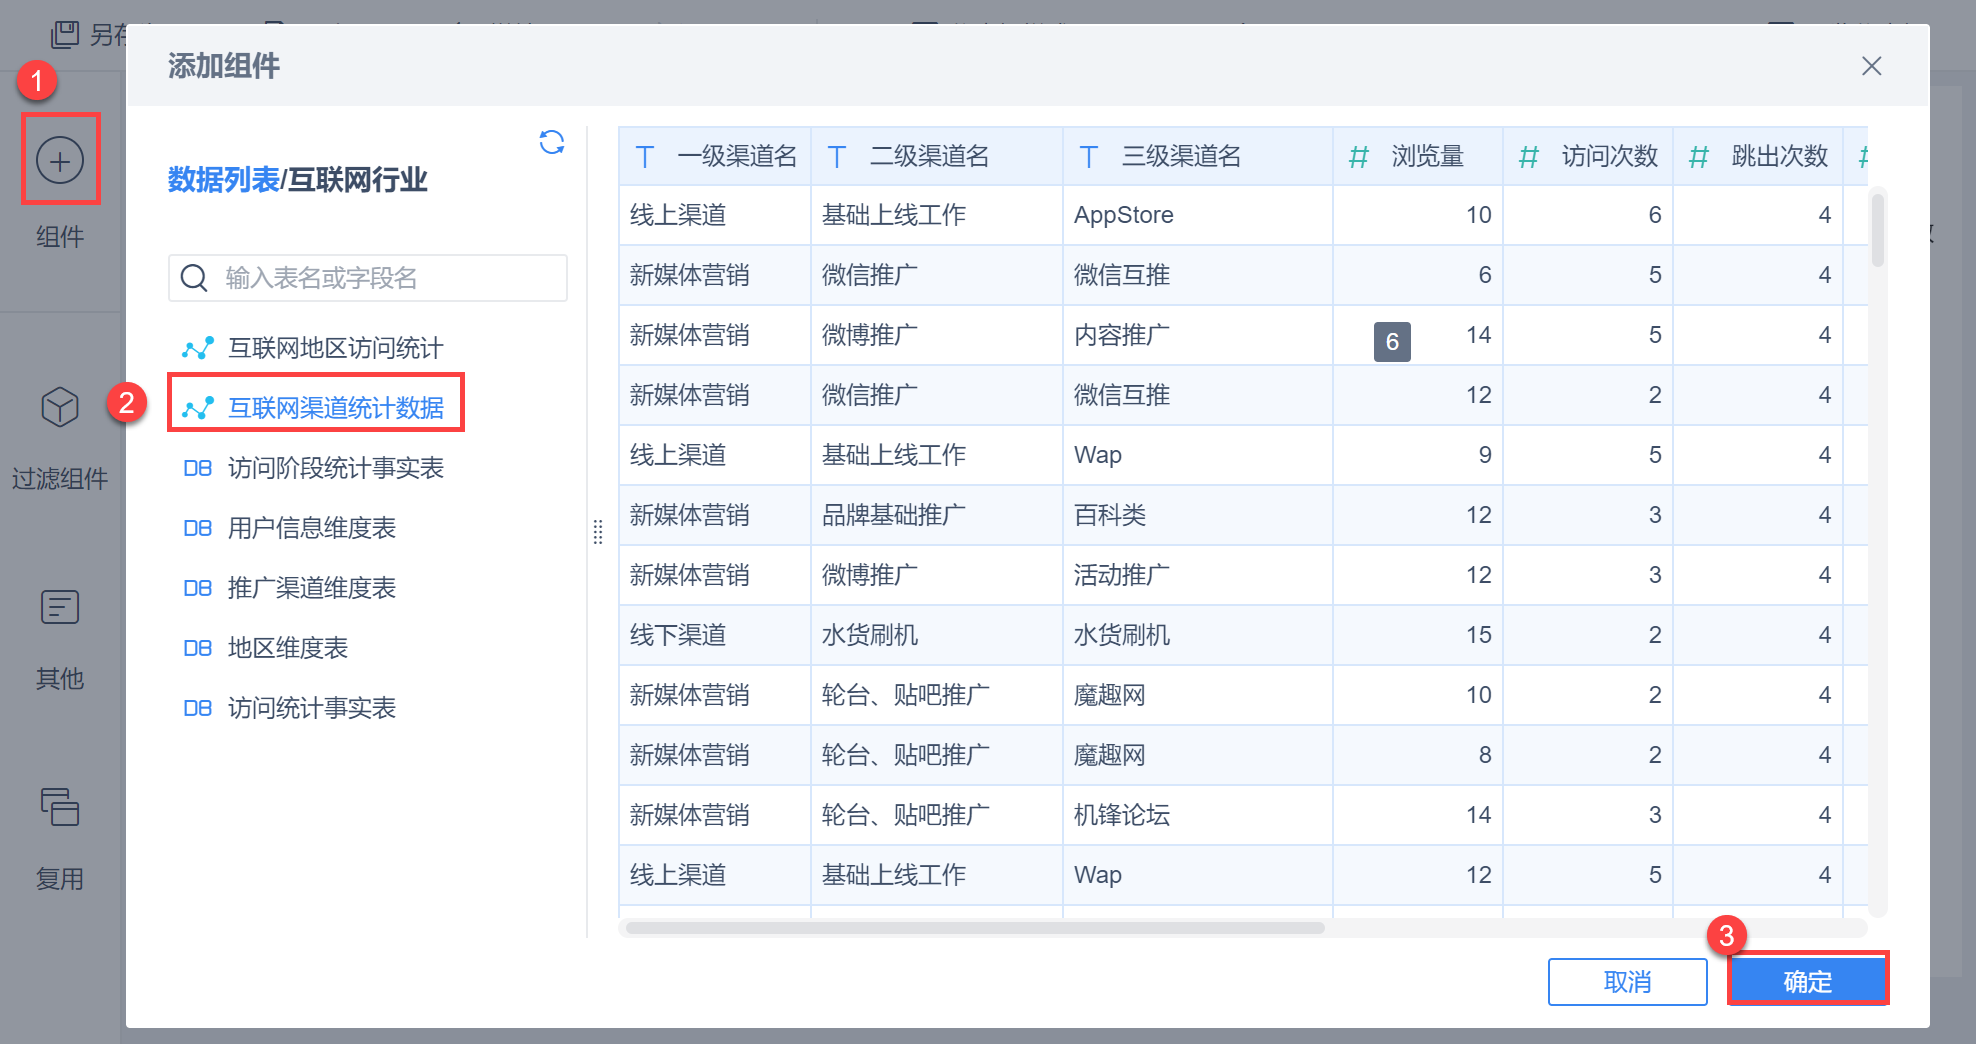The width and height of the screenshot is (1976, 1044).
Task: Choose the 用户信息维度表 table
Action: tap(311, 528)
